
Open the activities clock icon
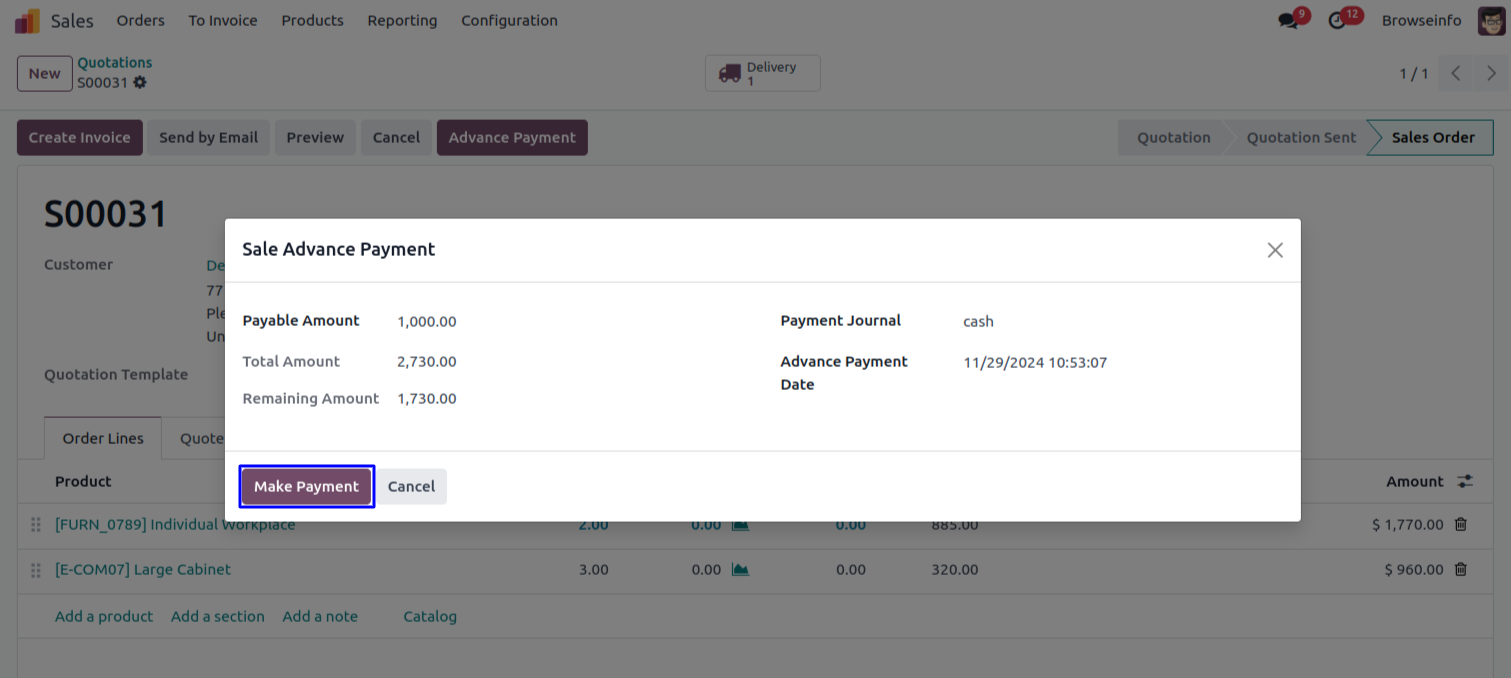pos(1337,21)
